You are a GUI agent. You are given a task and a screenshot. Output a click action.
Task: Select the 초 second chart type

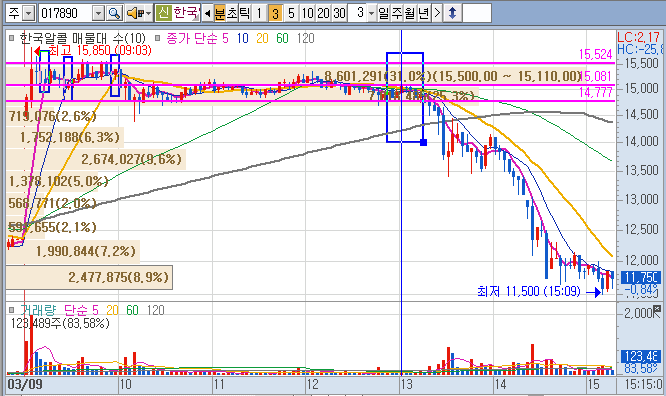(x=232, y=13)
